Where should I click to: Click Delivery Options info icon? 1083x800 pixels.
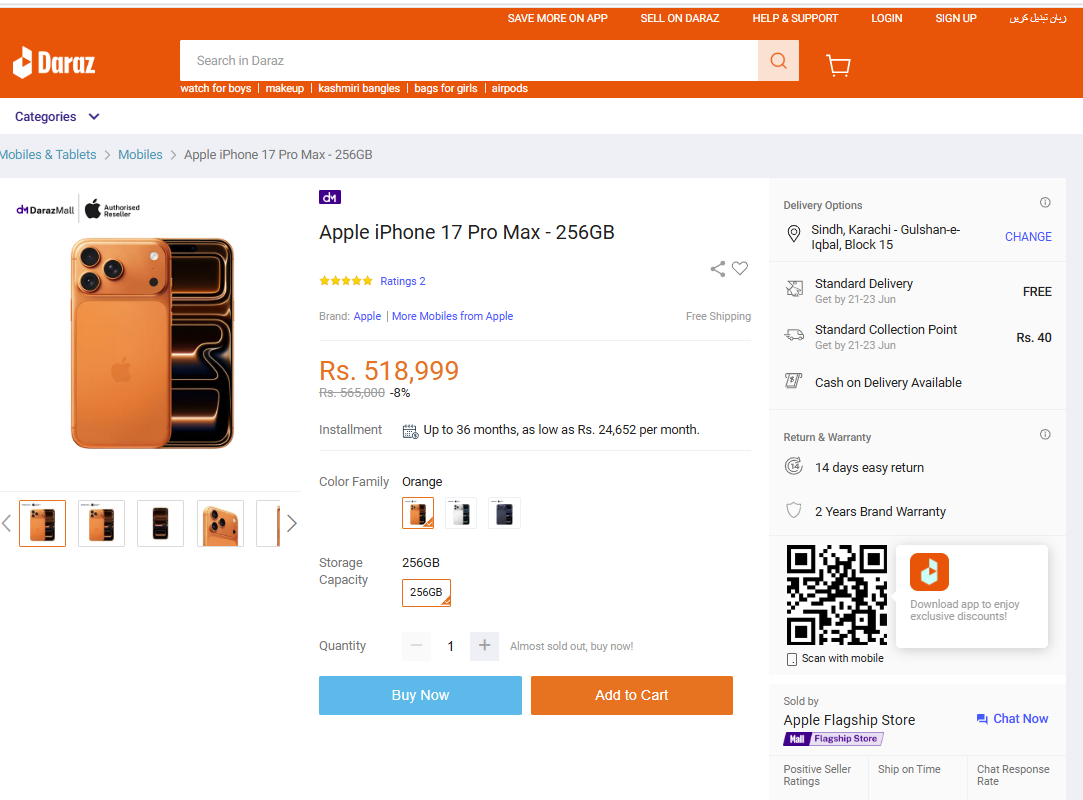click(x=1045, y=202)
